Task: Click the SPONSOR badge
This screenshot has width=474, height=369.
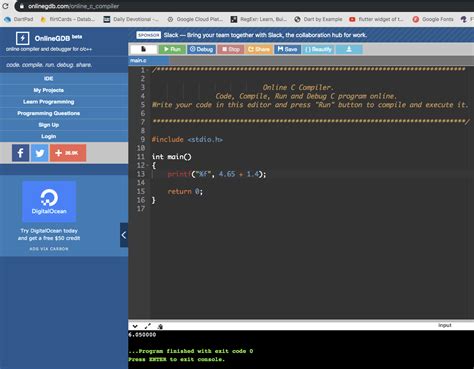Action: 149,35
